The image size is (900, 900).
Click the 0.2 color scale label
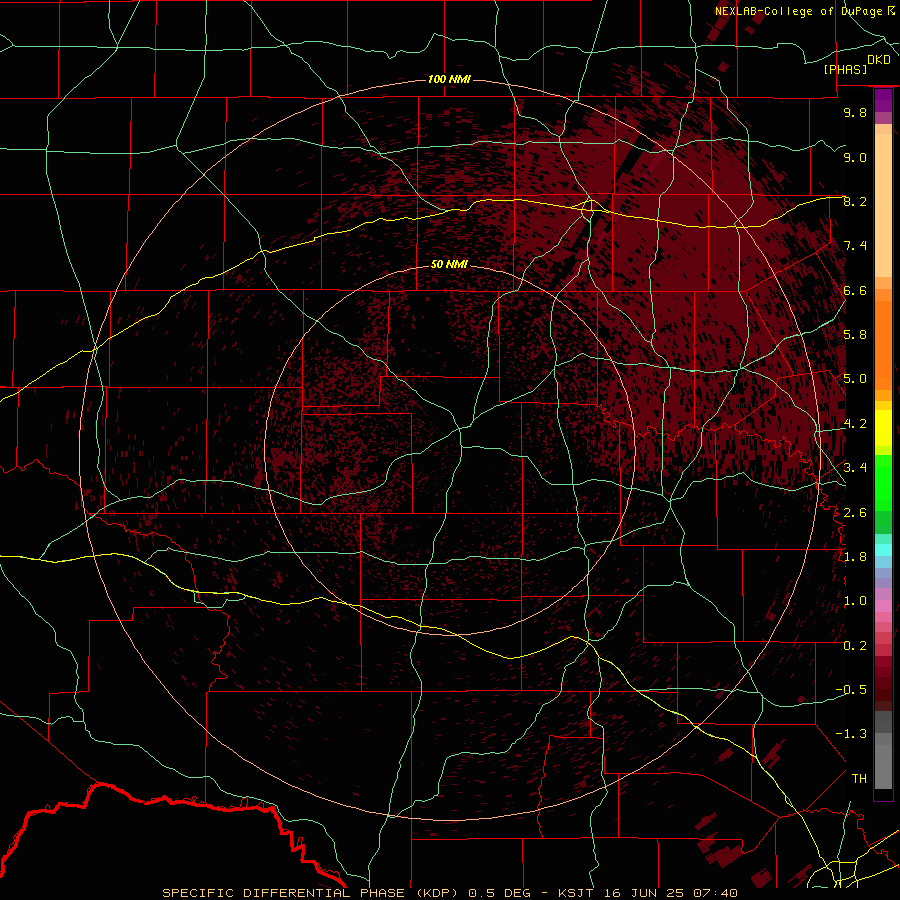click(855, 646)
